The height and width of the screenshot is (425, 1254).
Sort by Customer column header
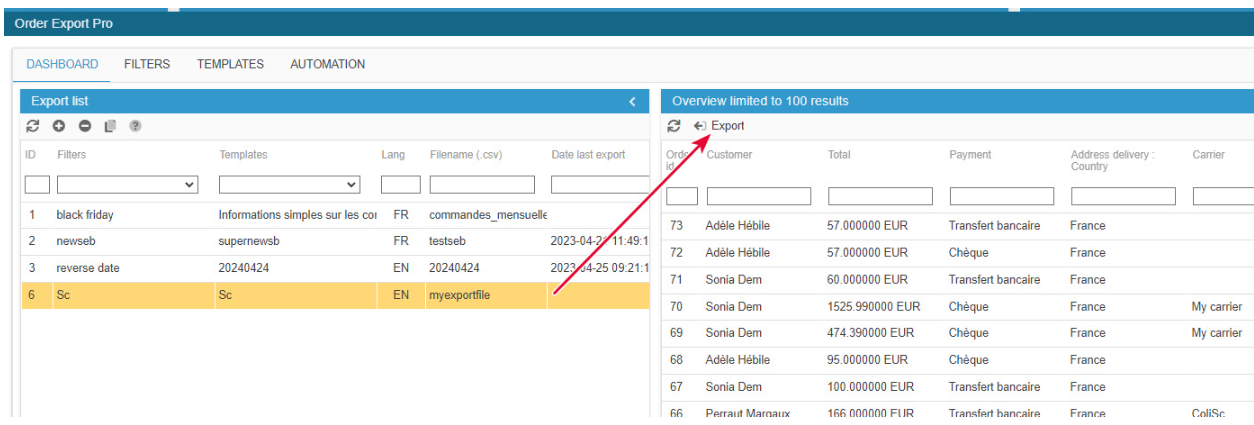(729, 155)
